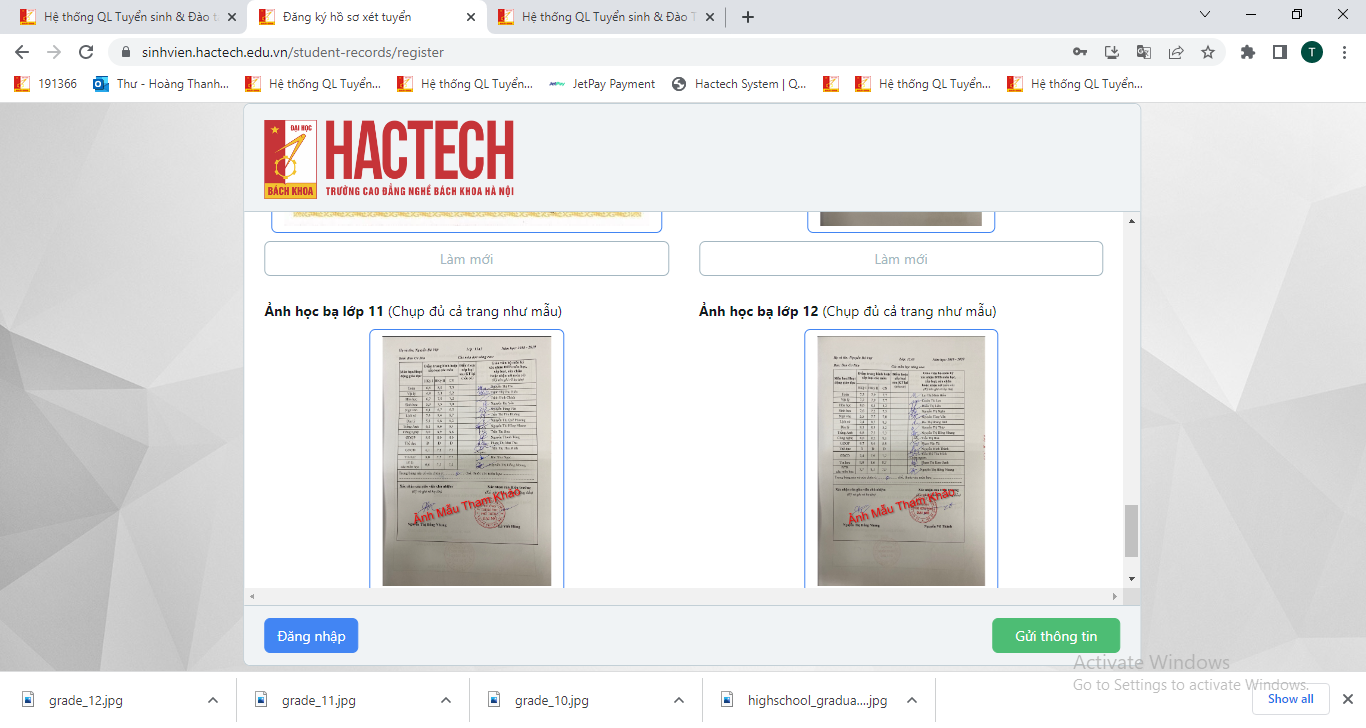Open the tab search chevron
Image resolution: width=1366 pixels, height=728 pixels.
[1205, 14]
